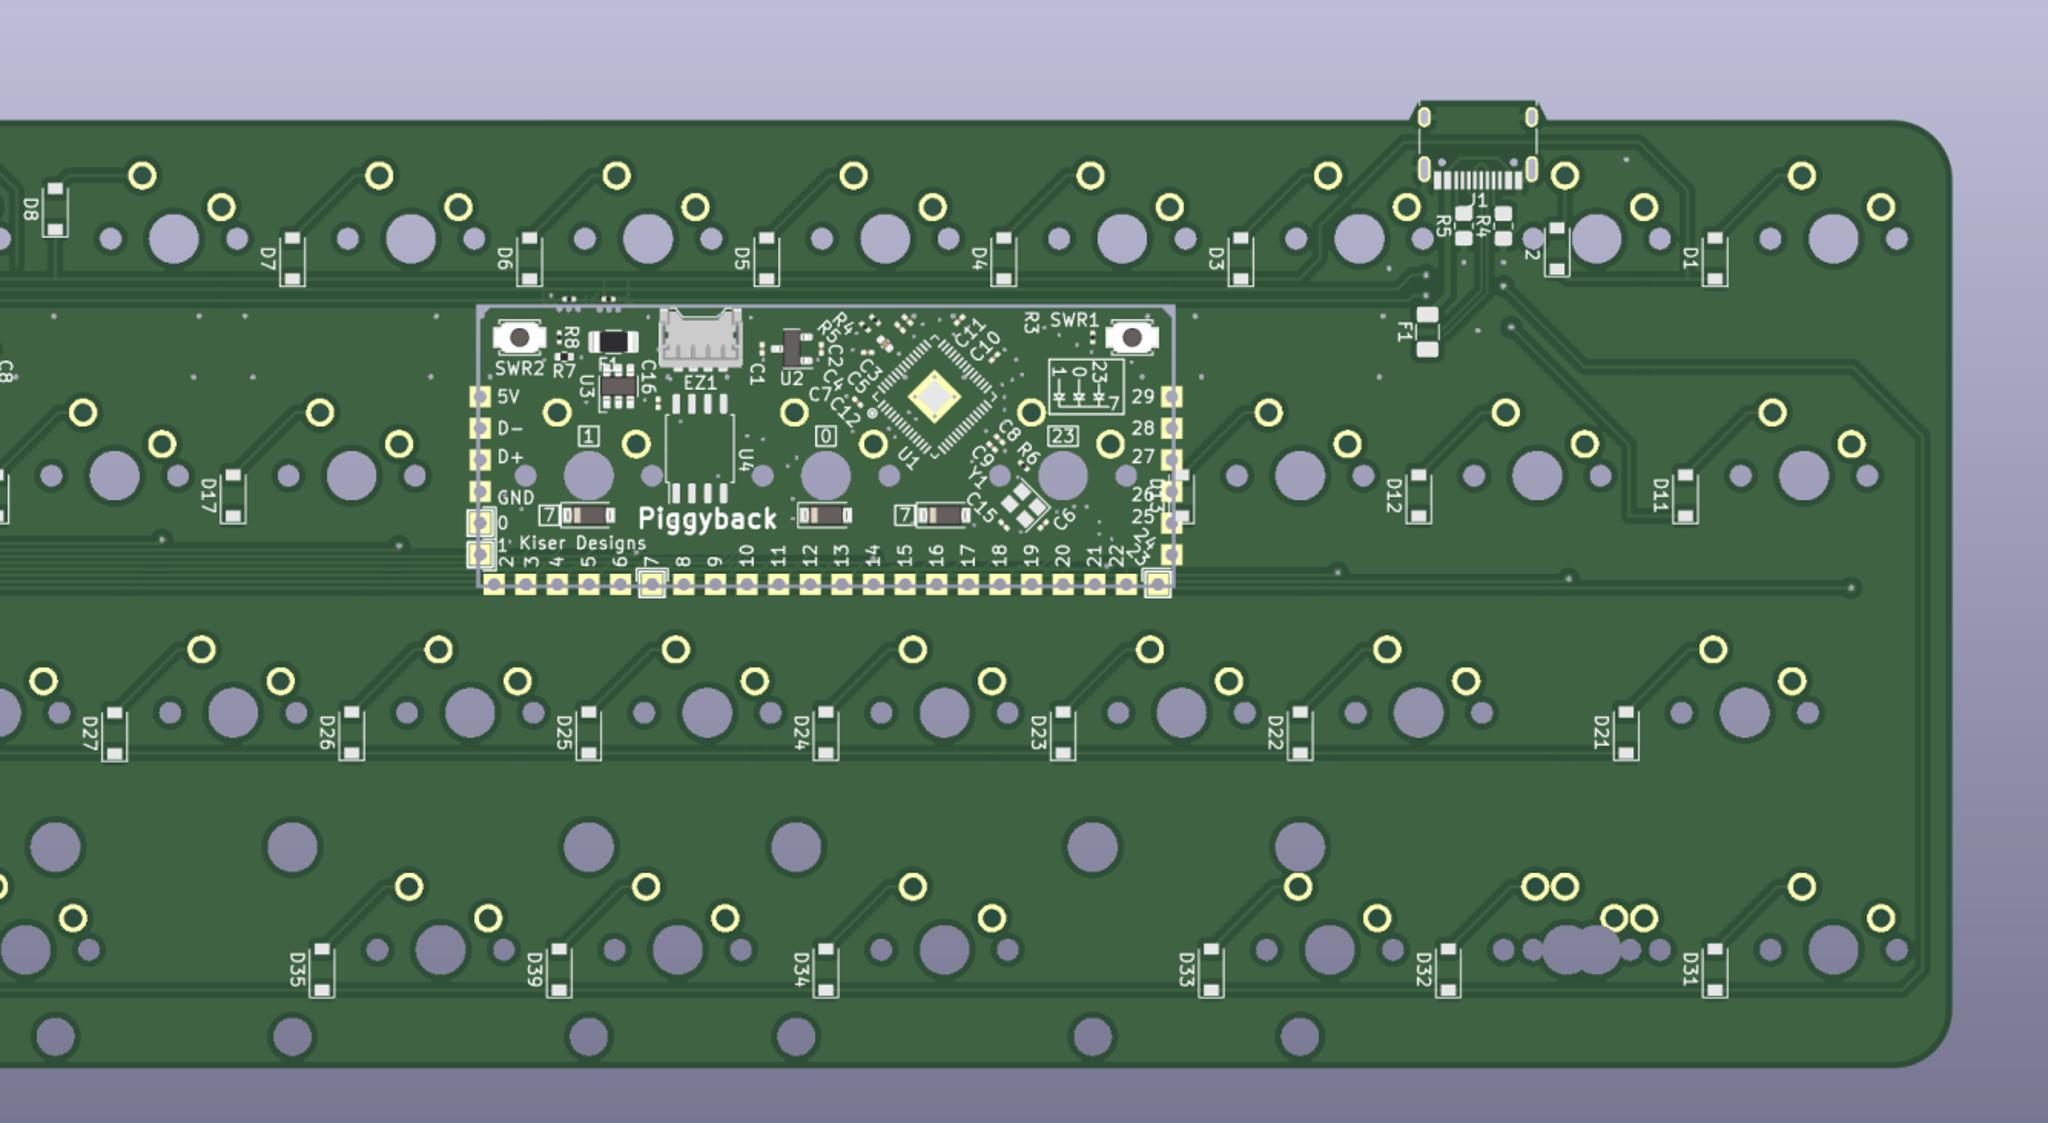Click pin 29 pad on Piggyback
2048x1123 pixels.
[x=1171, y=397]
